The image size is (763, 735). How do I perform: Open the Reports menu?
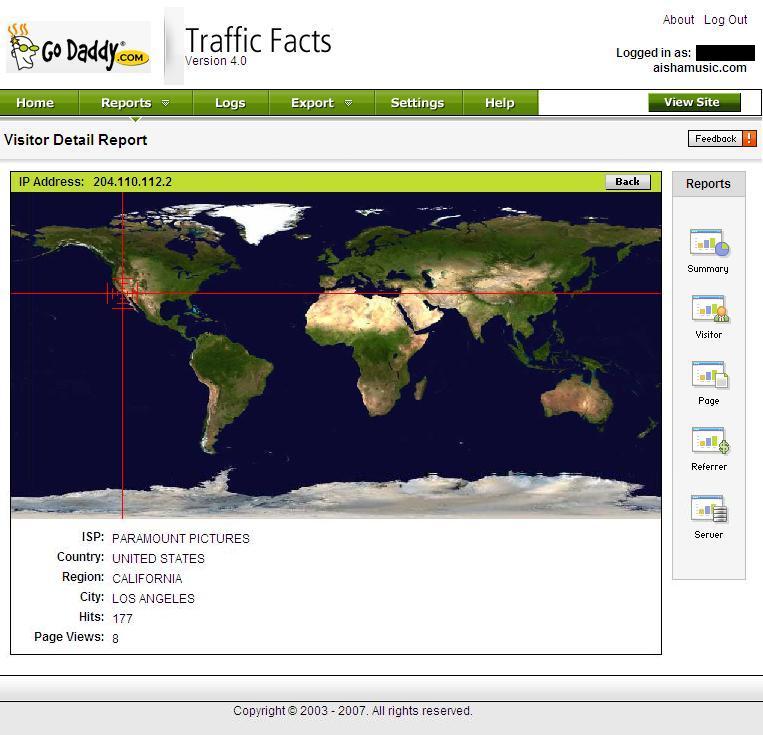pyautogui.click(x=135, y=103)
